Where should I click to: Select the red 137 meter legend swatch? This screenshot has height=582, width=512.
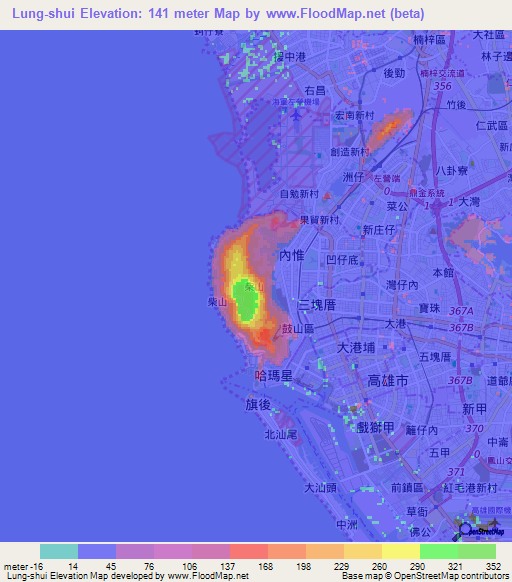coord(249,551)
